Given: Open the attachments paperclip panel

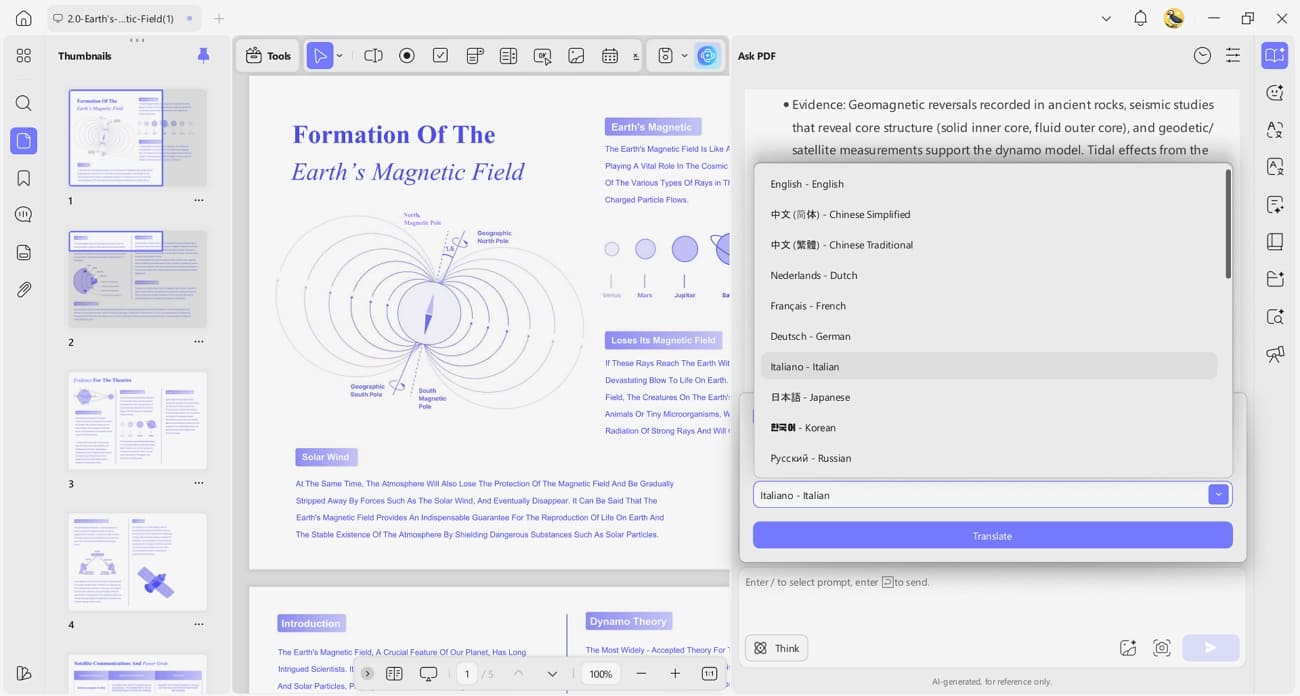Looking at the screenshot, I should point(24,290).
